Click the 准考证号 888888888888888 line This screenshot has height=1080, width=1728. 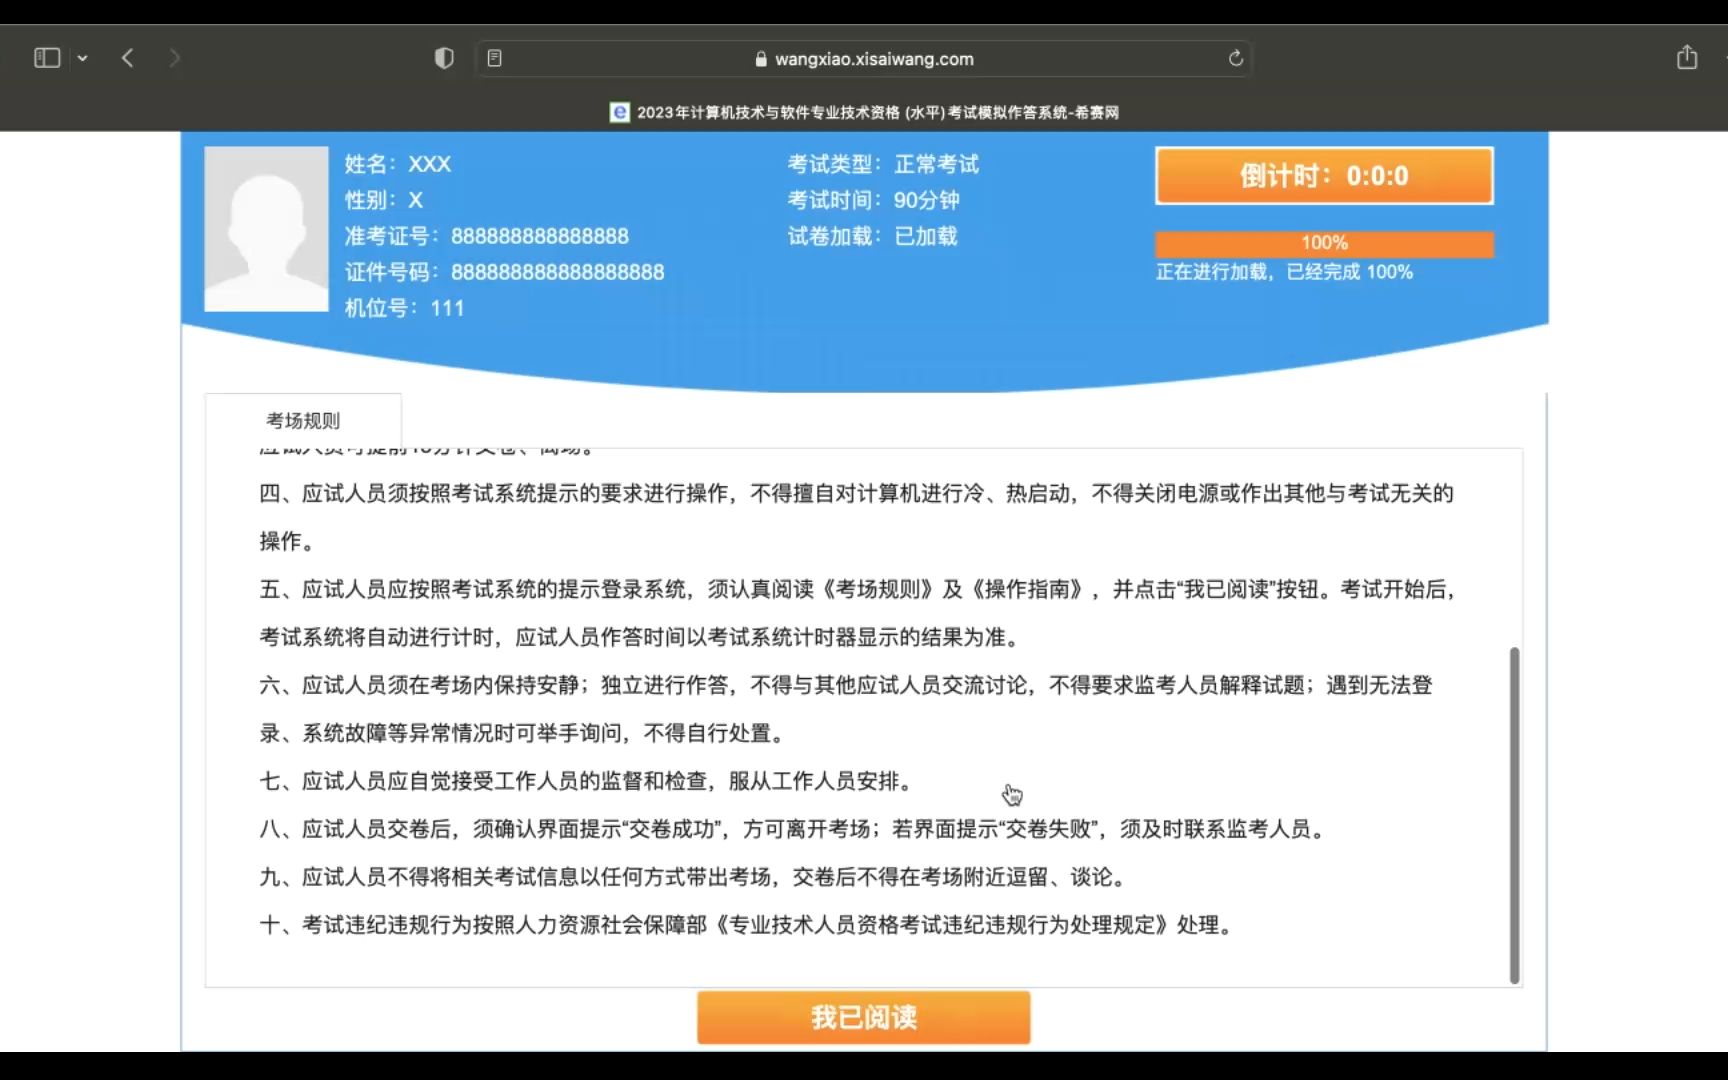tap(487, 236)
